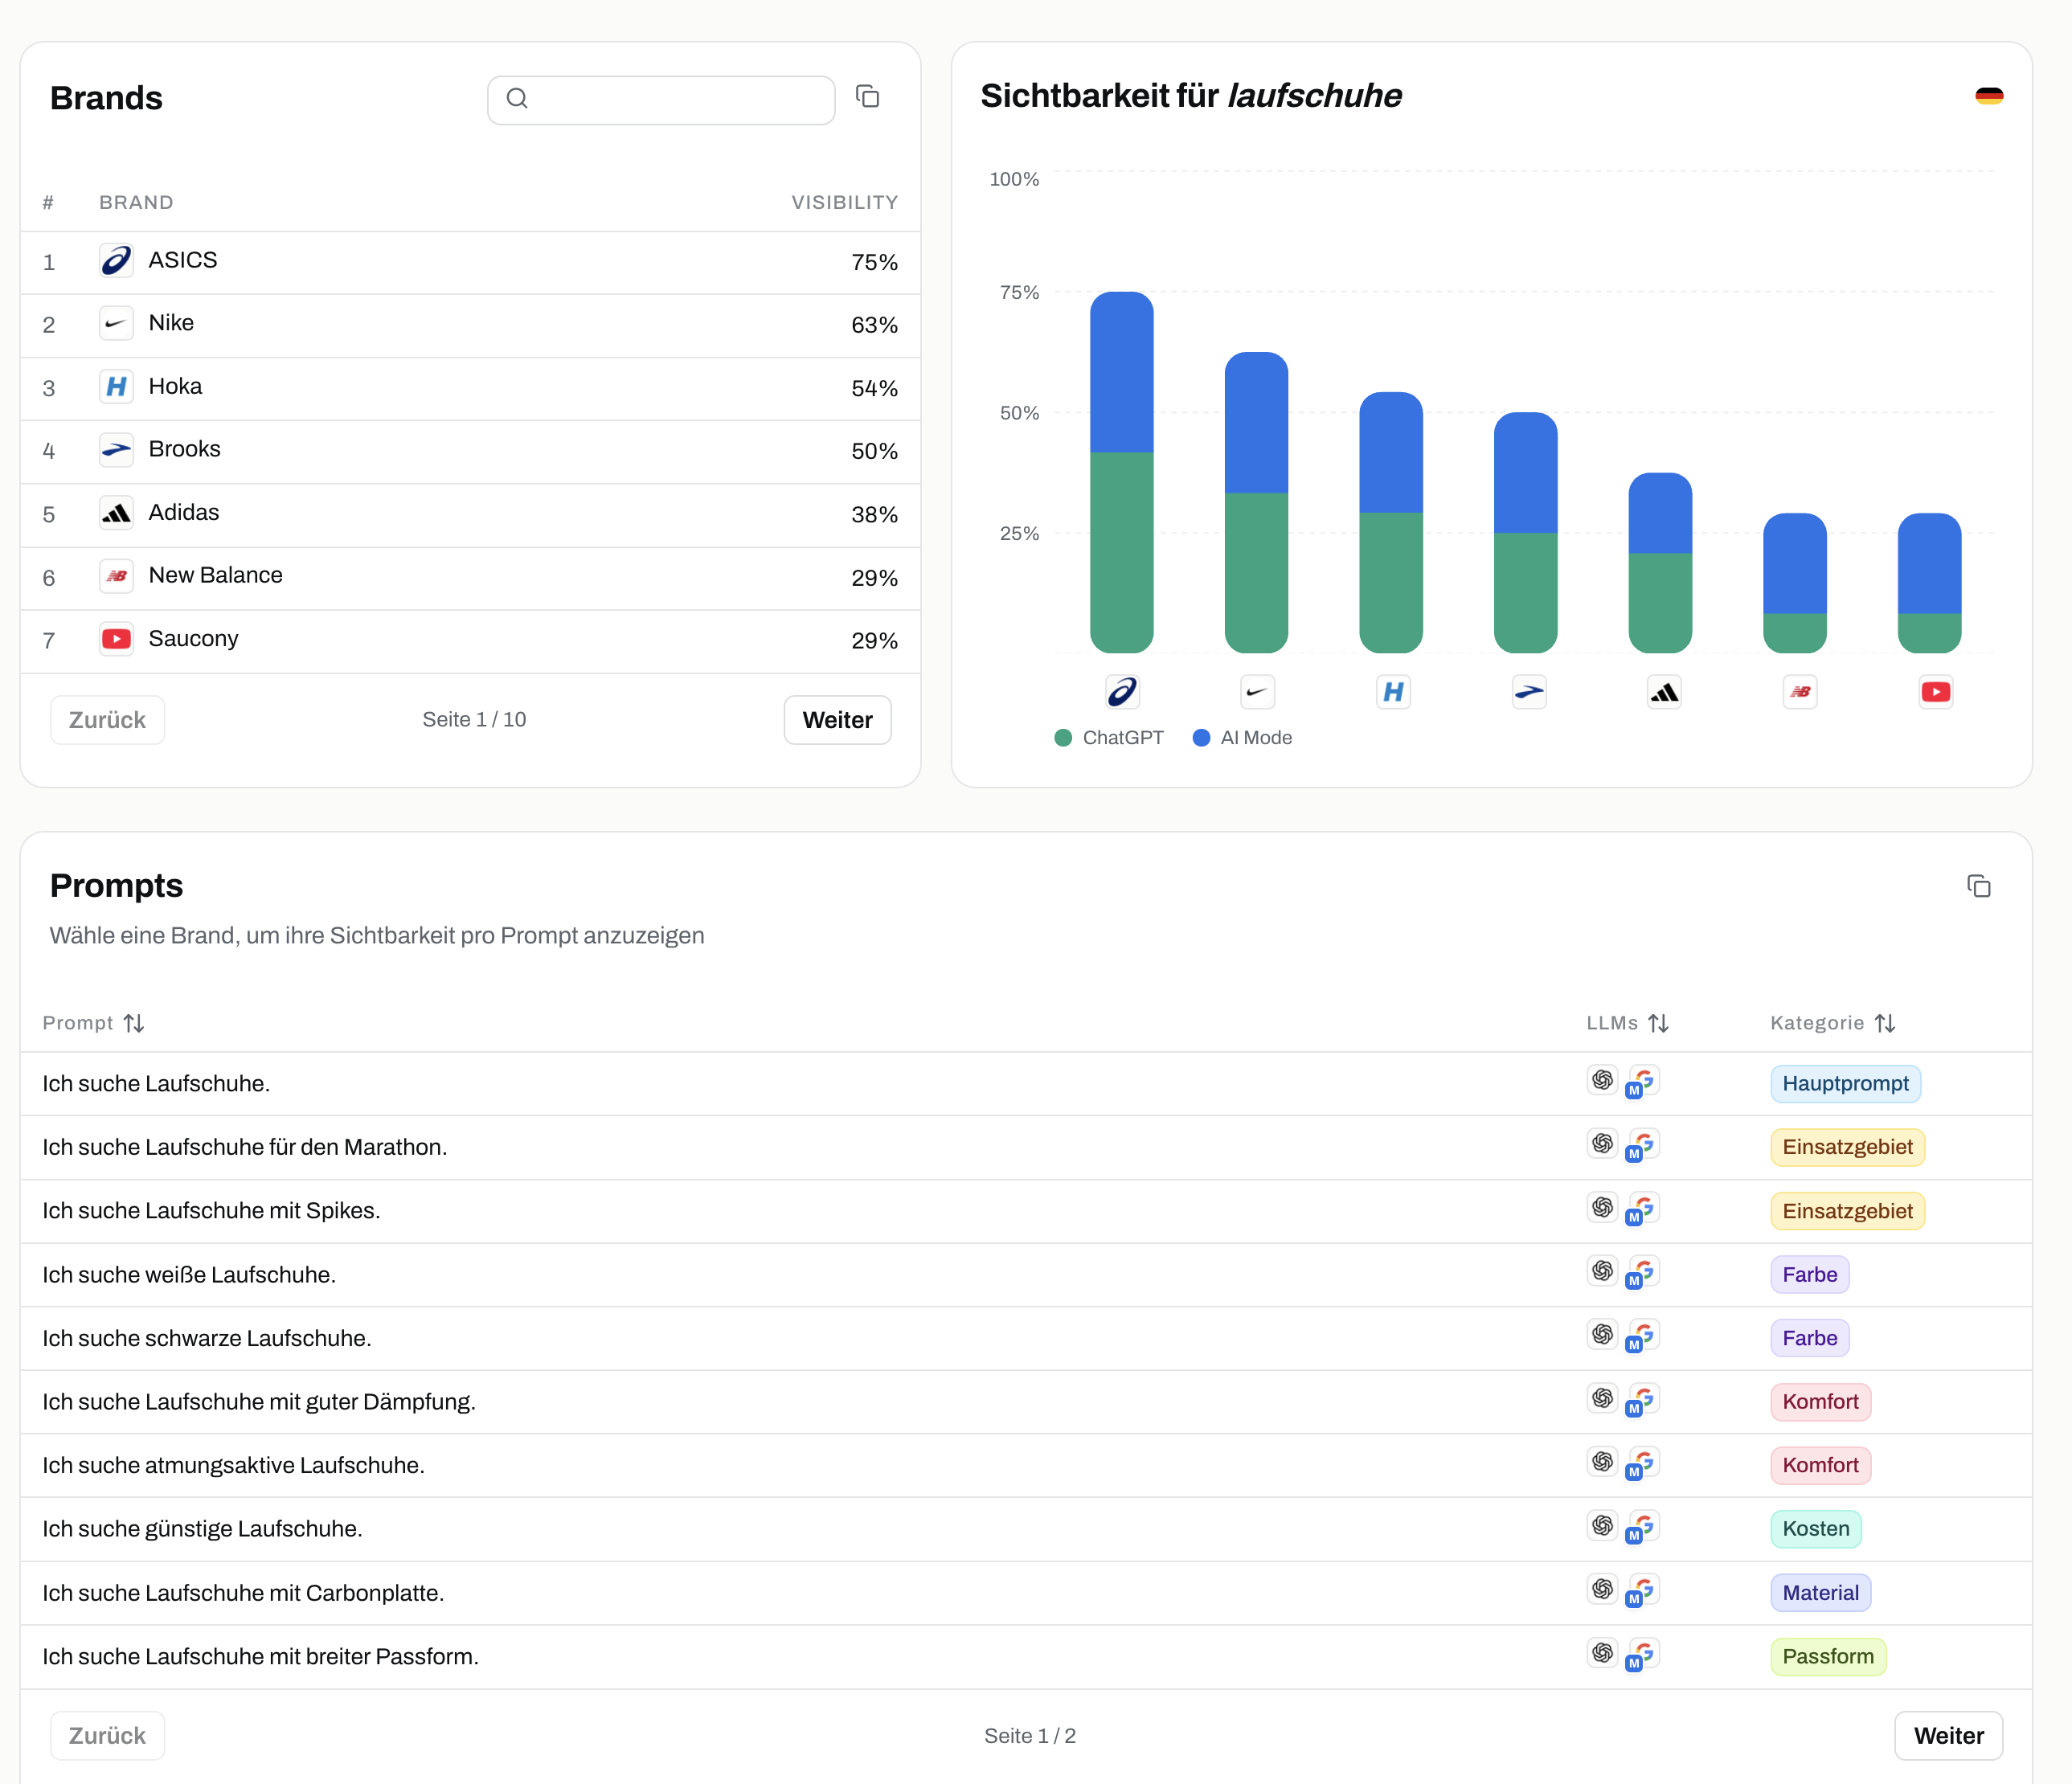Image resolution: width=2072 pixels, height=1784 pixels.
Task: Click the Hauptprompt category tag
Action: [x=1845, y=1084]
